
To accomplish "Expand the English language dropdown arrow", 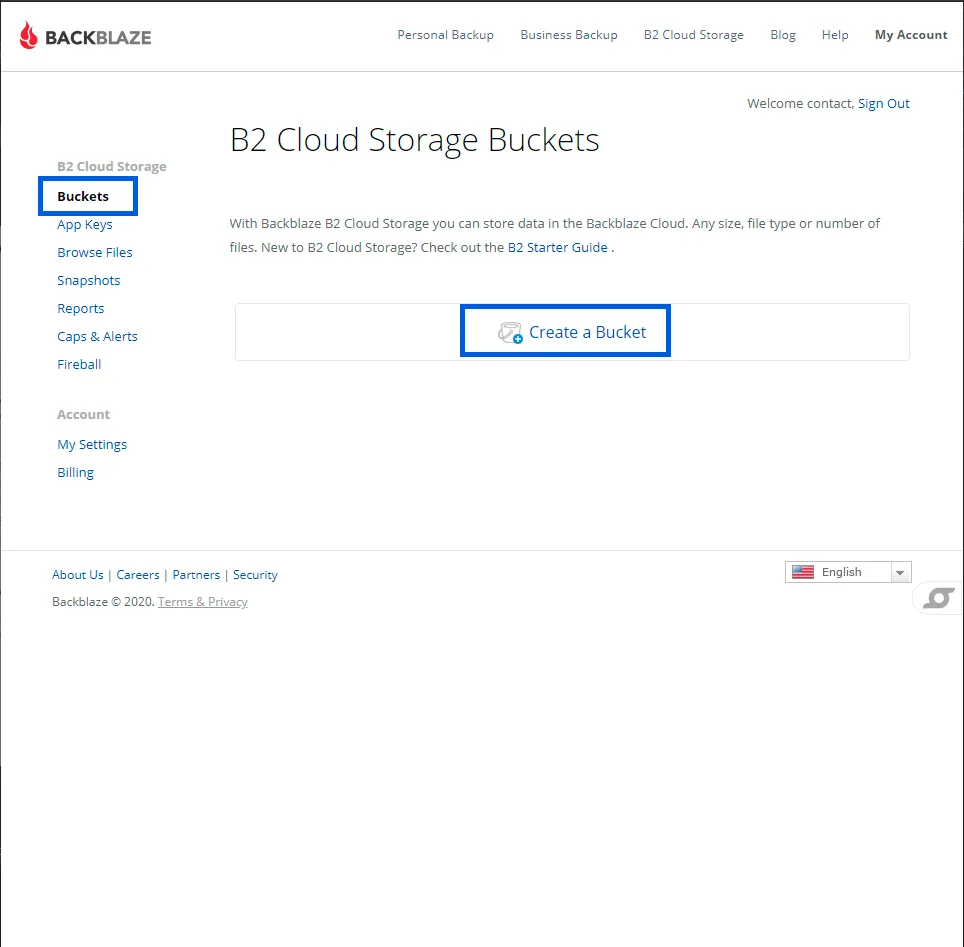I will coord(900,573).
